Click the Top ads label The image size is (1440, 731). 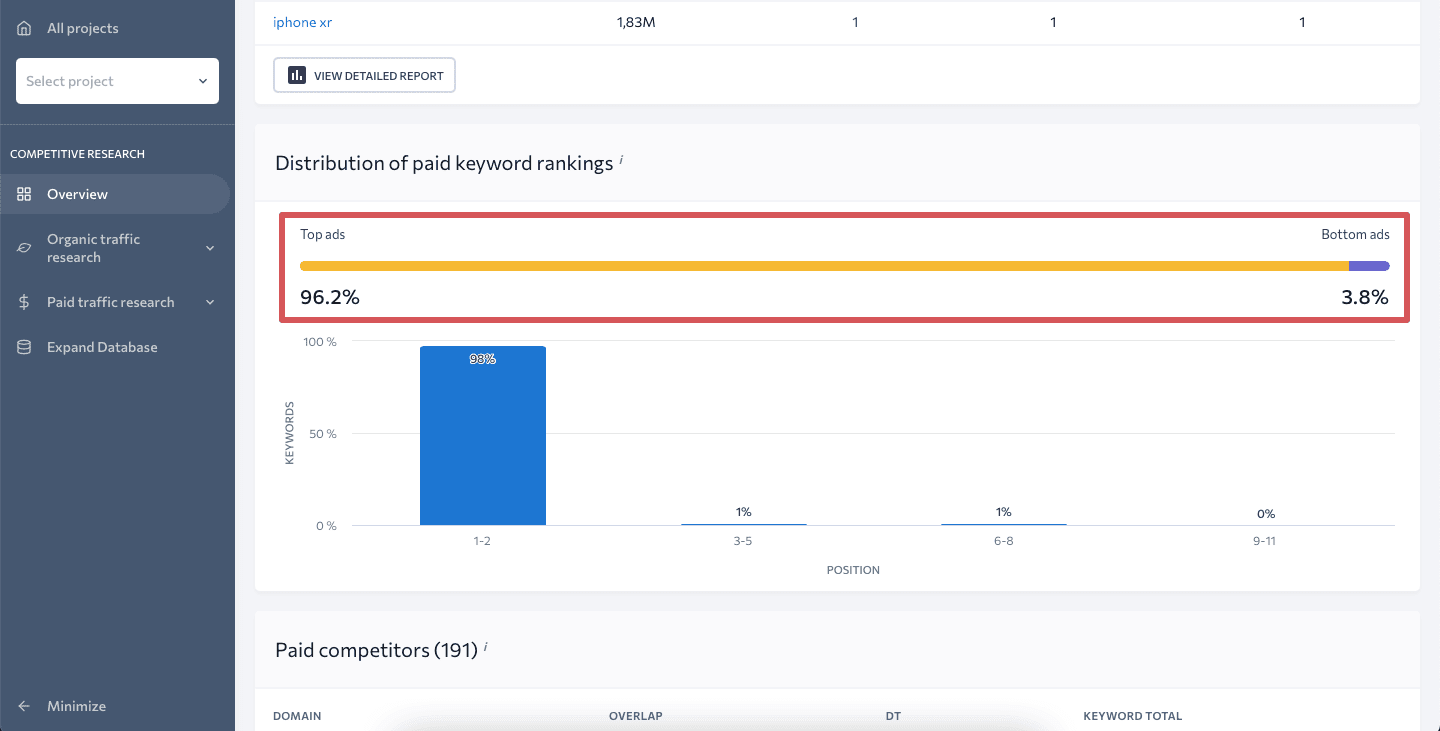[322, 234]
